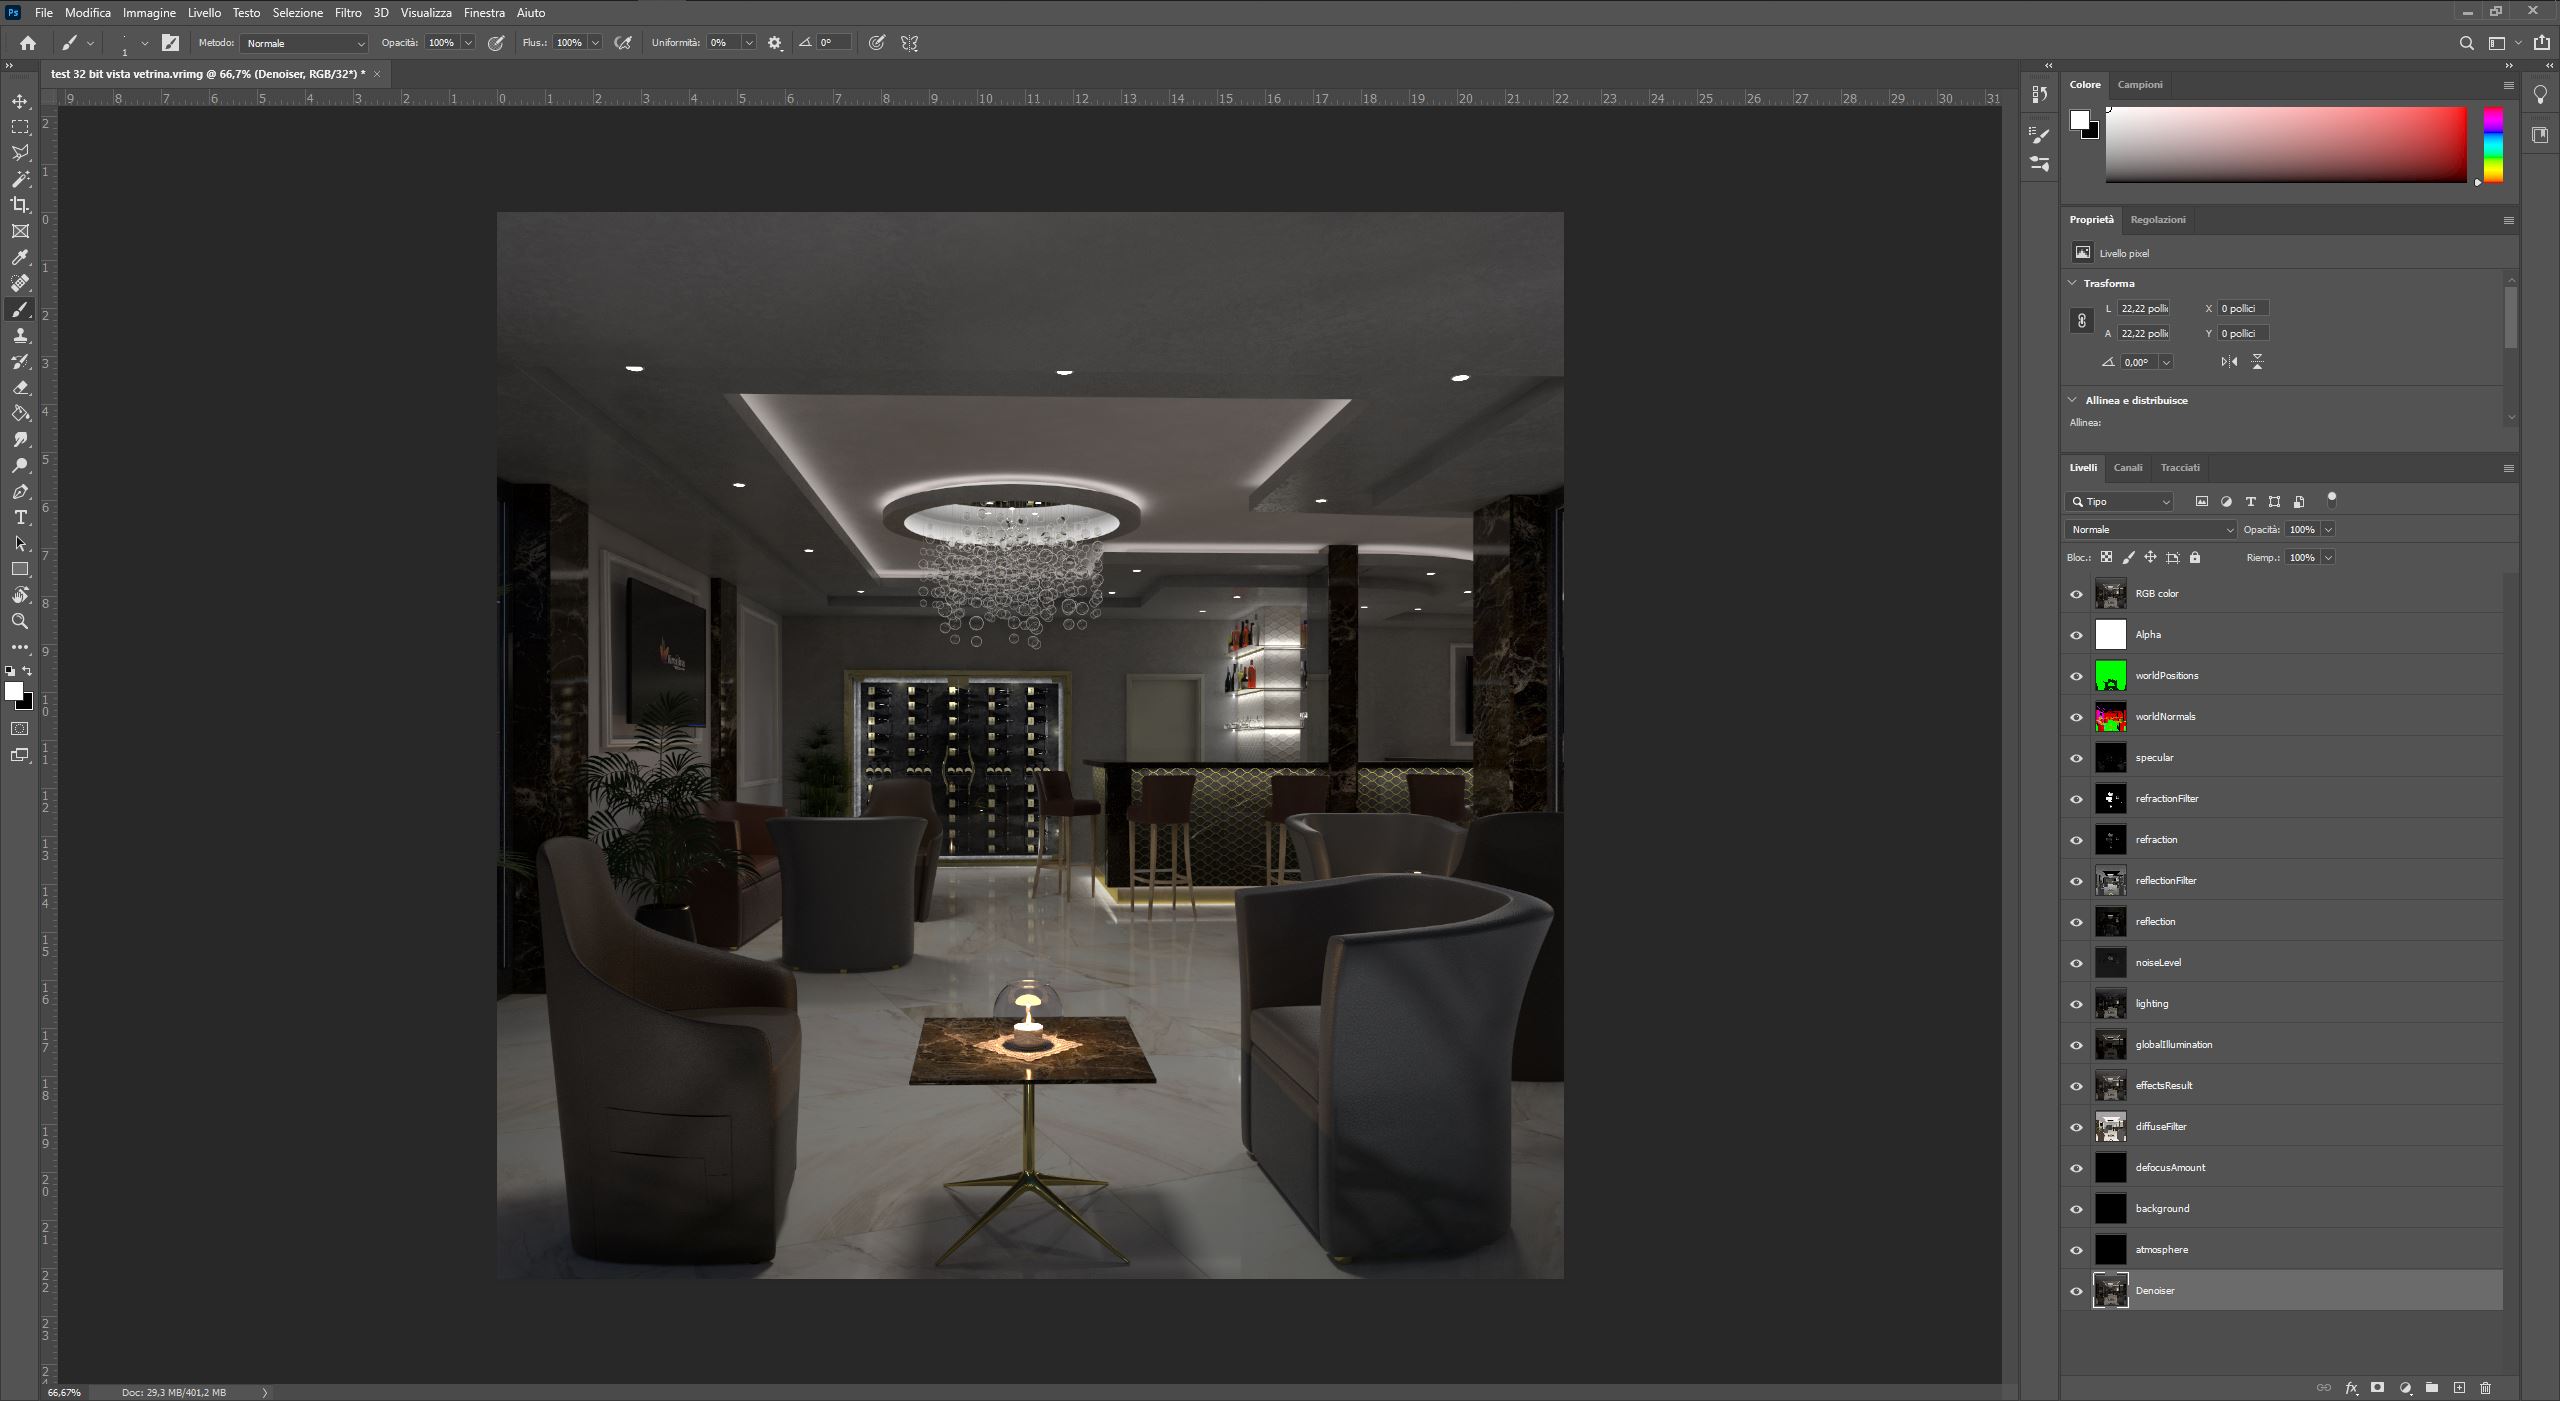Open the Regolazioni panel tab

click(2157, 220)
